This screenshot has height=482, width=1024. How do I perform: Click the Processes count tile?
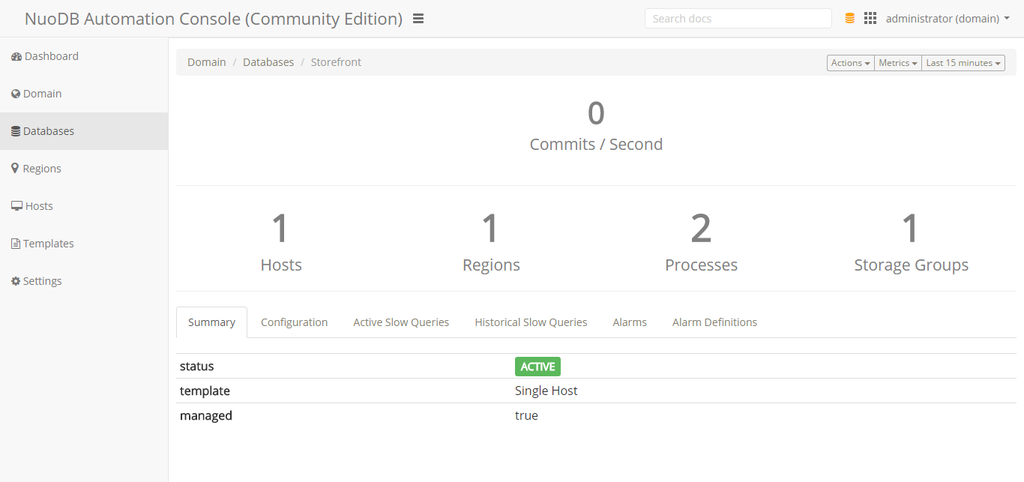click(x=701, y=242)
